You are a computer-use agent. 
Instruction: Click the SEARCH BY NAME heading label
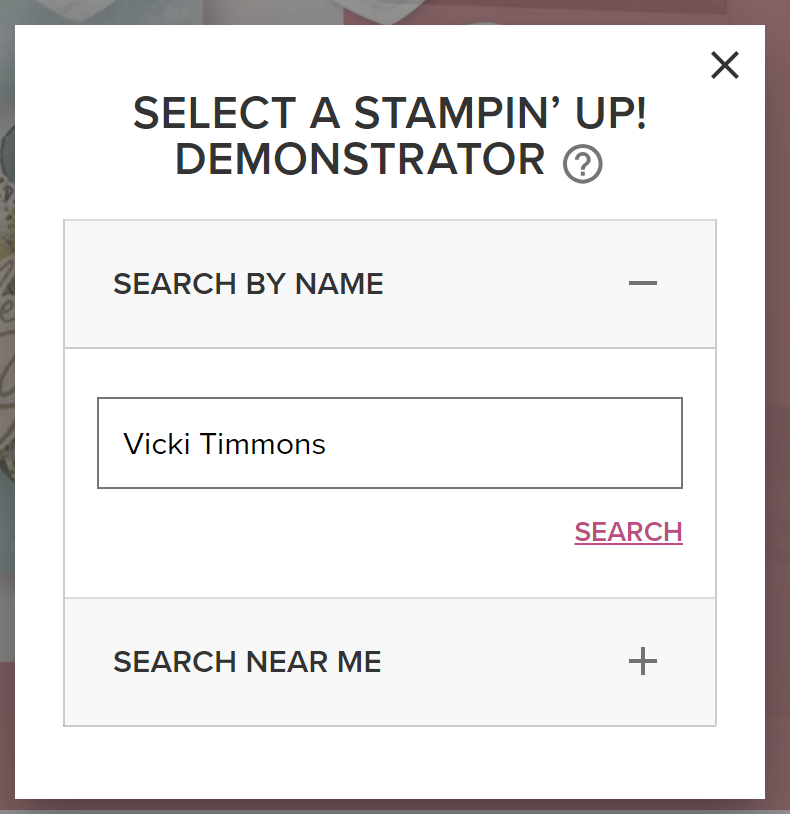click(248, 284)
